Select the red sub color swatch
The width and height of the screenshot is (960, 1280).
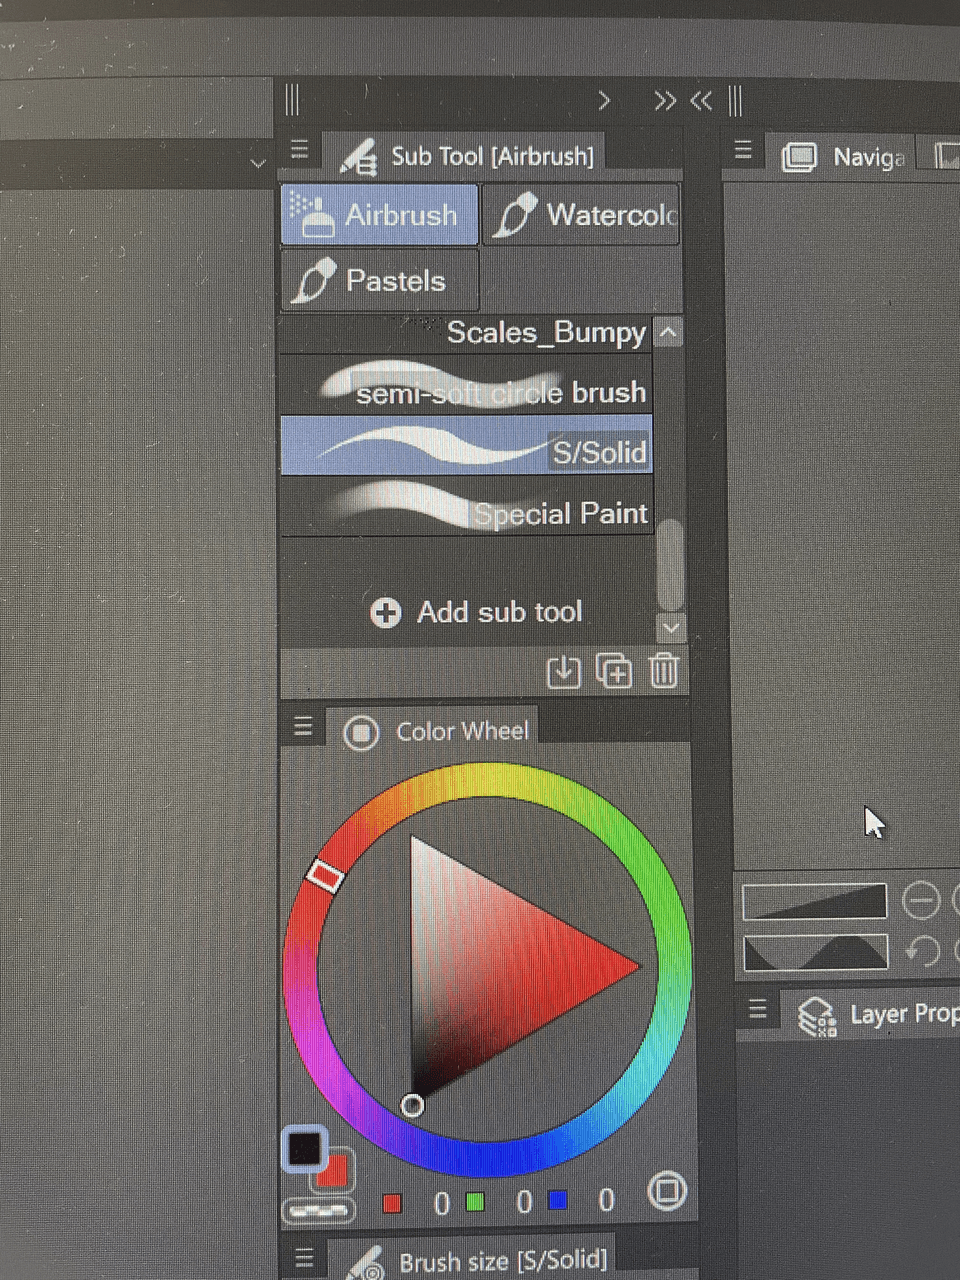click(x=335, y=1172)
